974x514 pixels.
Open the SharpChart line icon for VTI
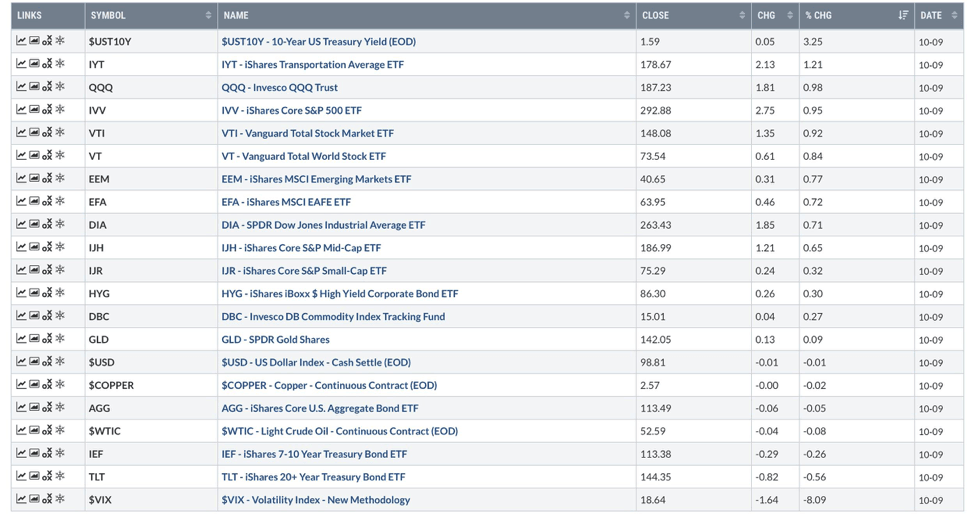pos(21,132)
